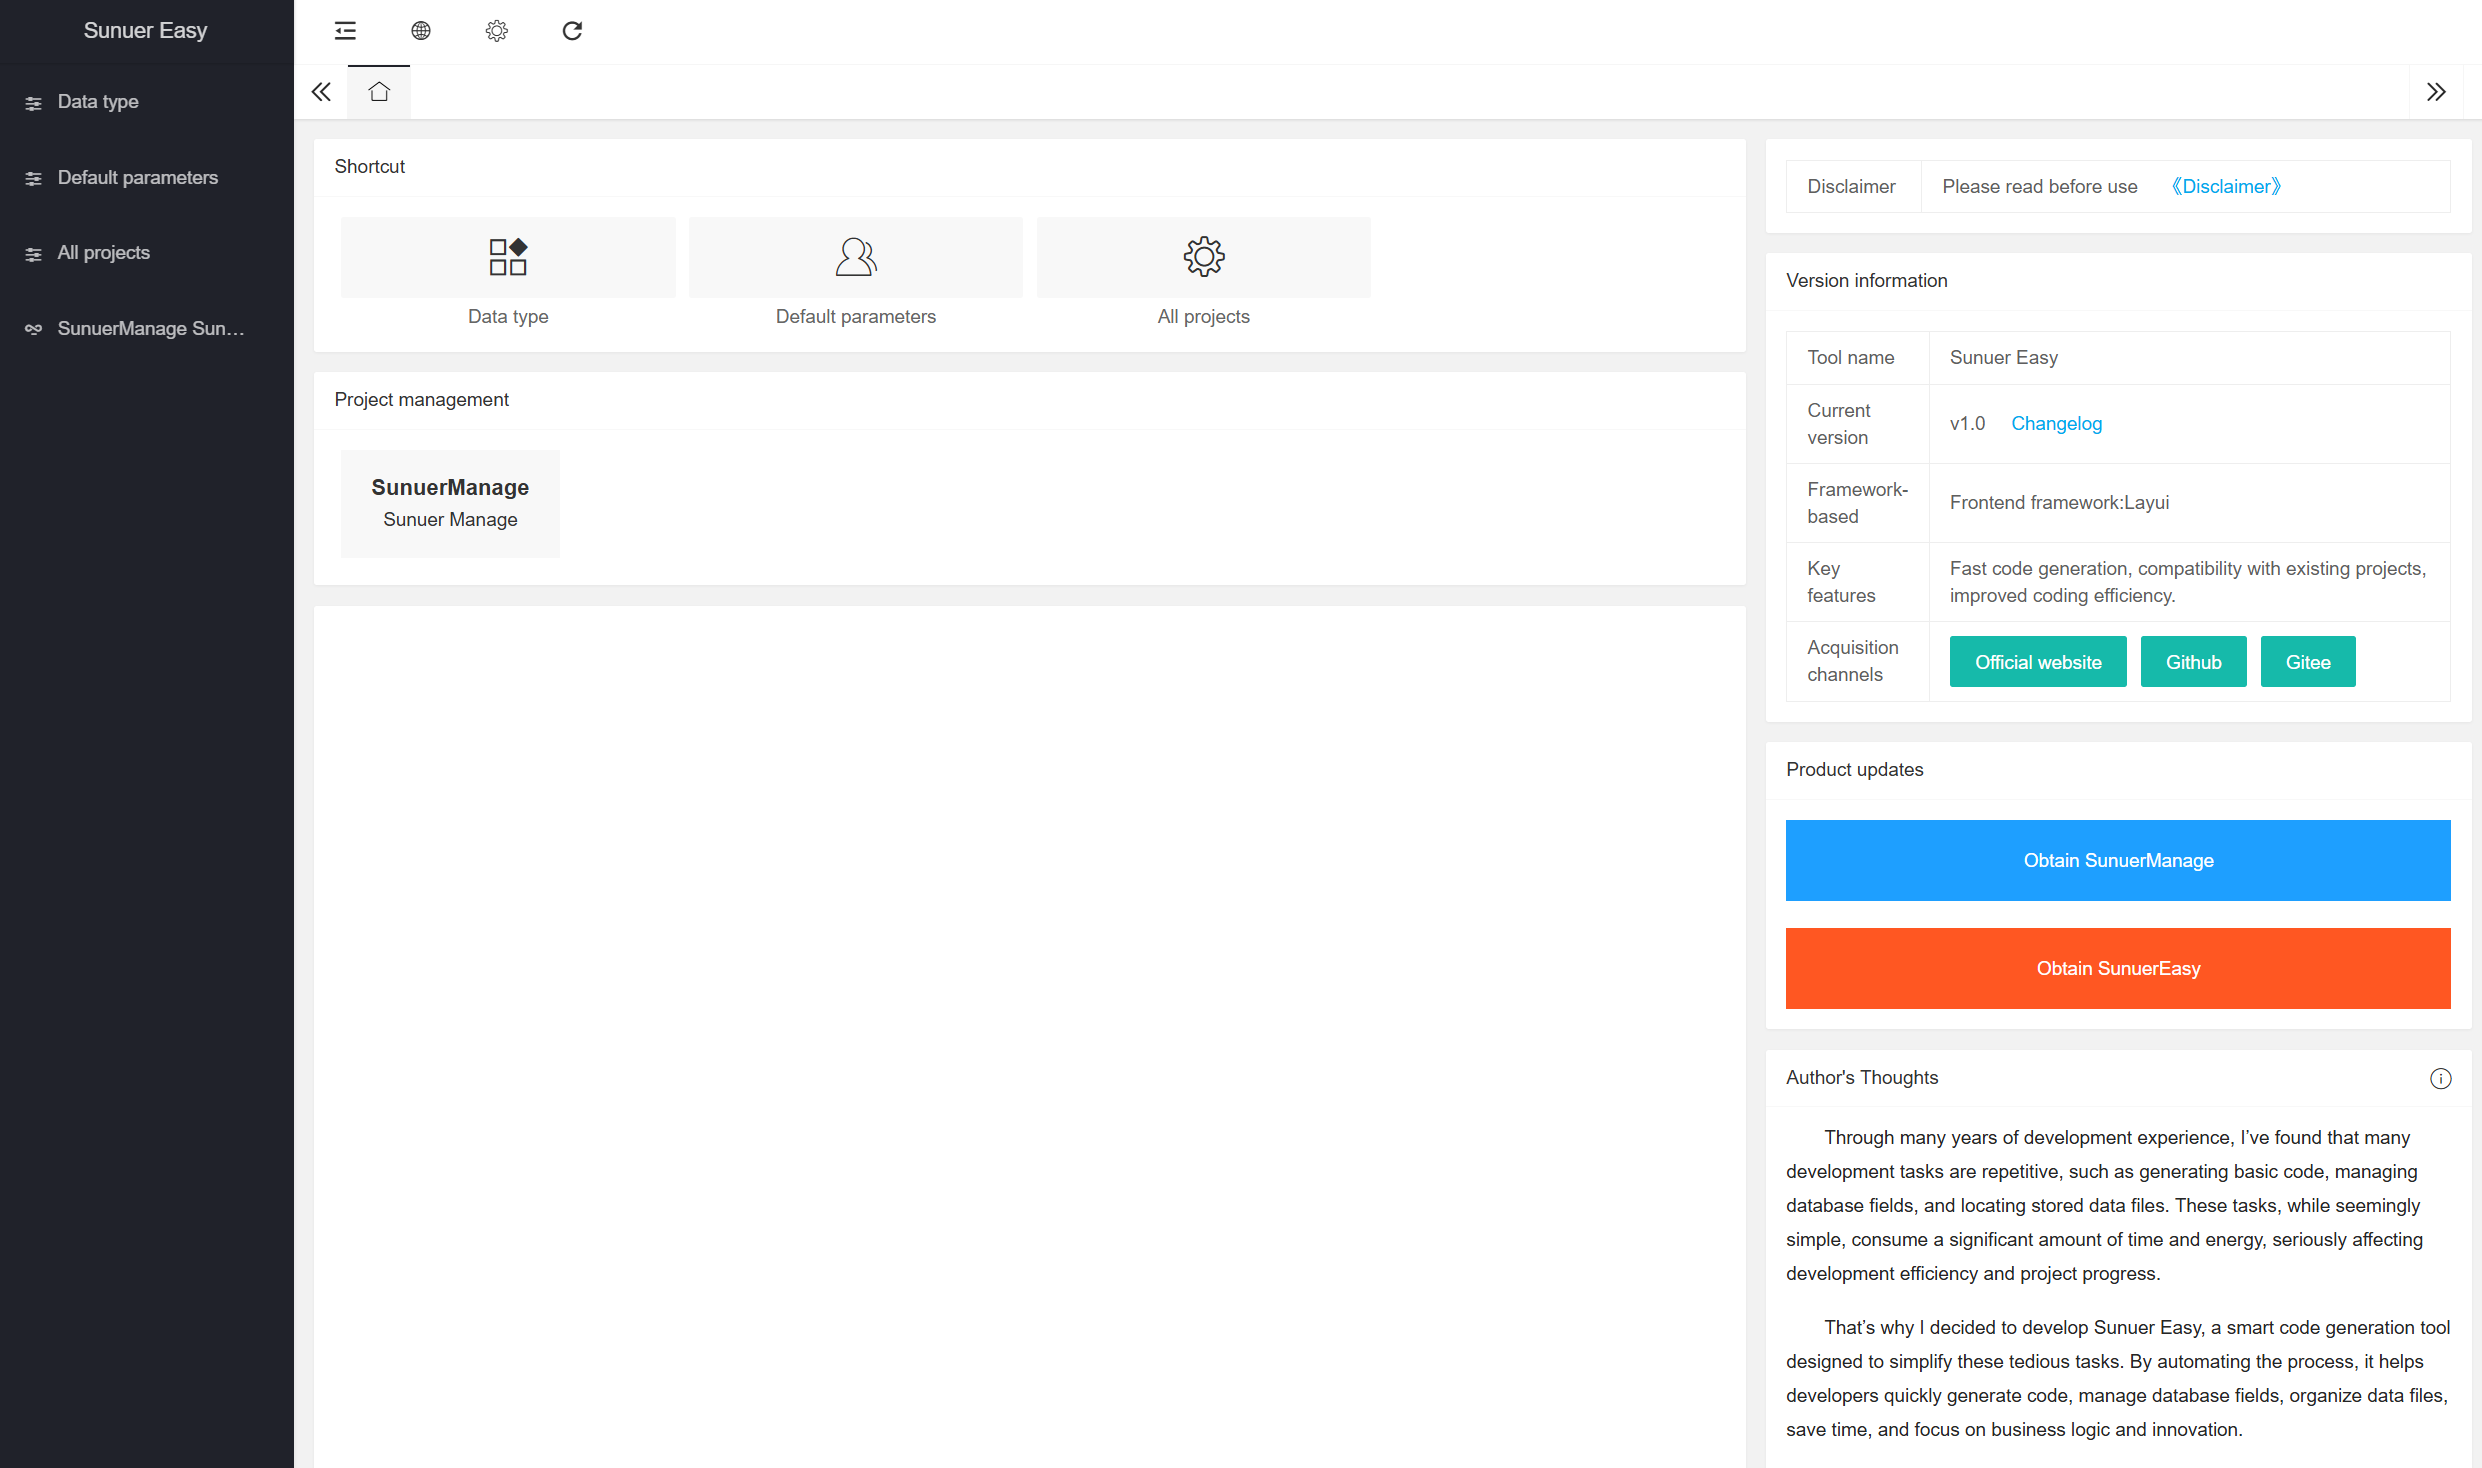Click the Shortcut panel heading
This screenshot has height=1468, width=2482.
[x=370, y=167]
